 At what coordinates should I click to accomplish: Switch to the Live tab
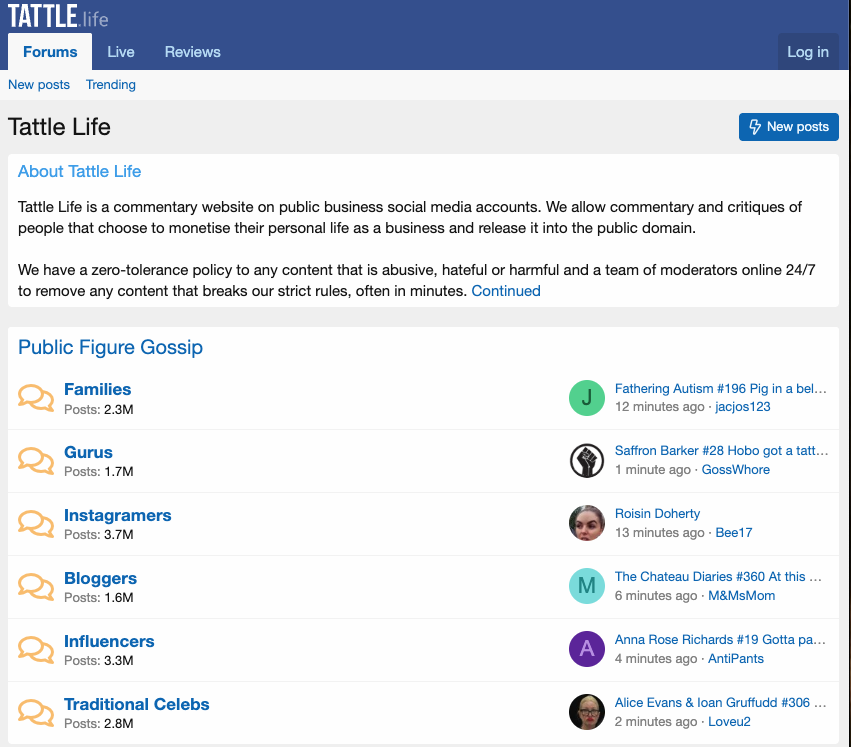[120, 52]
